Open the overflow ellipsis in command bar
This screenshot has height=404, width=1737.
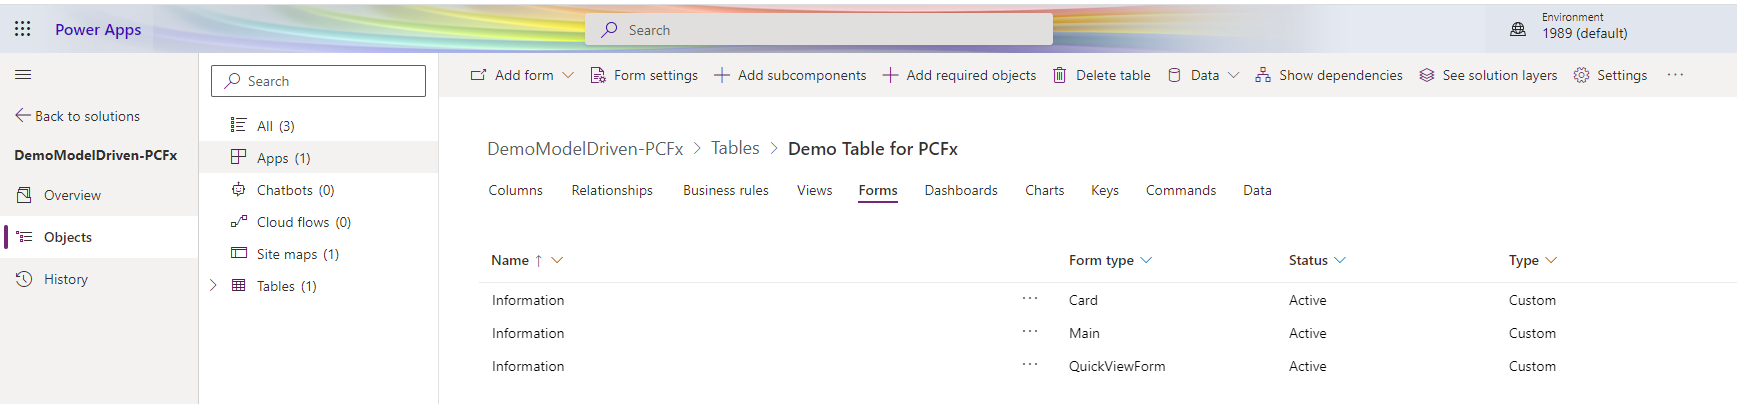pyautogui.click(x=1675, y=75)
